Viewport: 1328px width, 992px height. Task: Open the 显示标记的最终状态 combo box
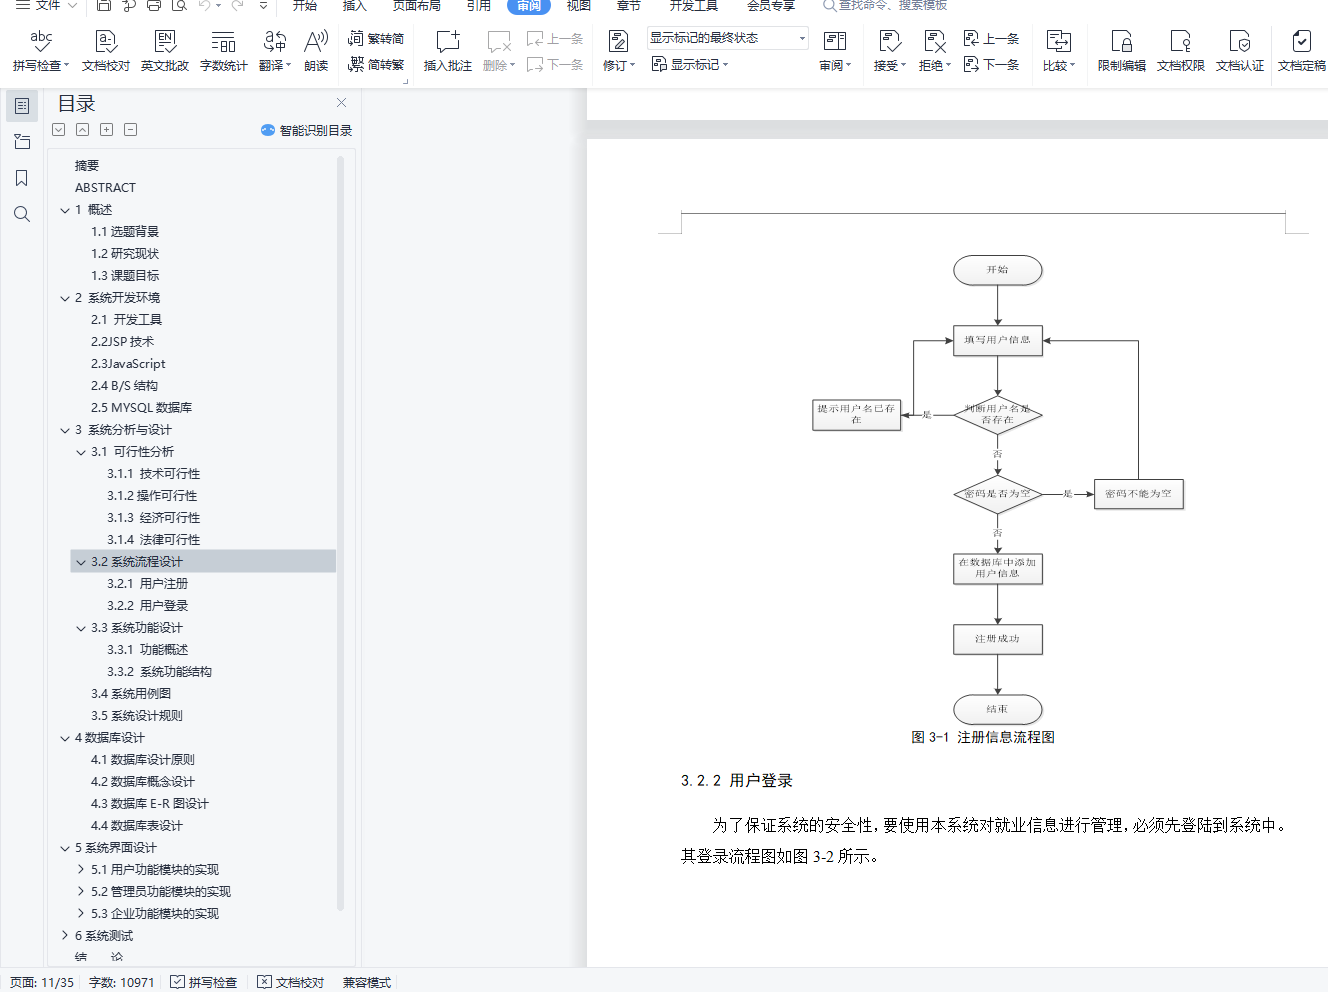click(727, 39)
